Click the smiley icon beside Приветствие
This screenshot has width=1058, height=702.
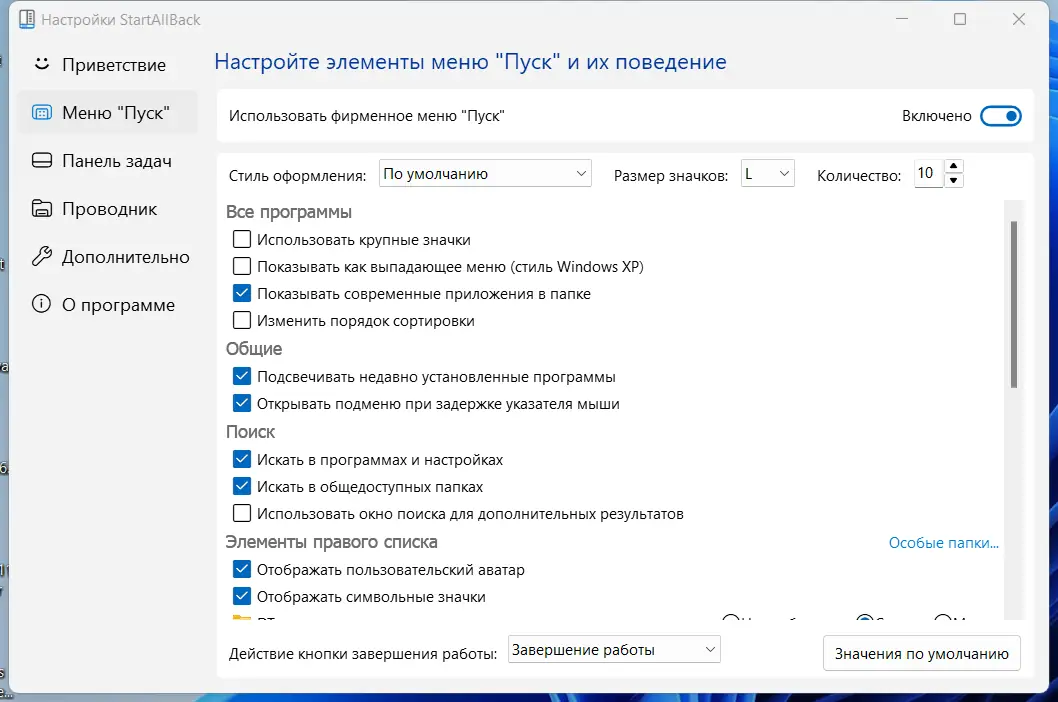[41, 65]
